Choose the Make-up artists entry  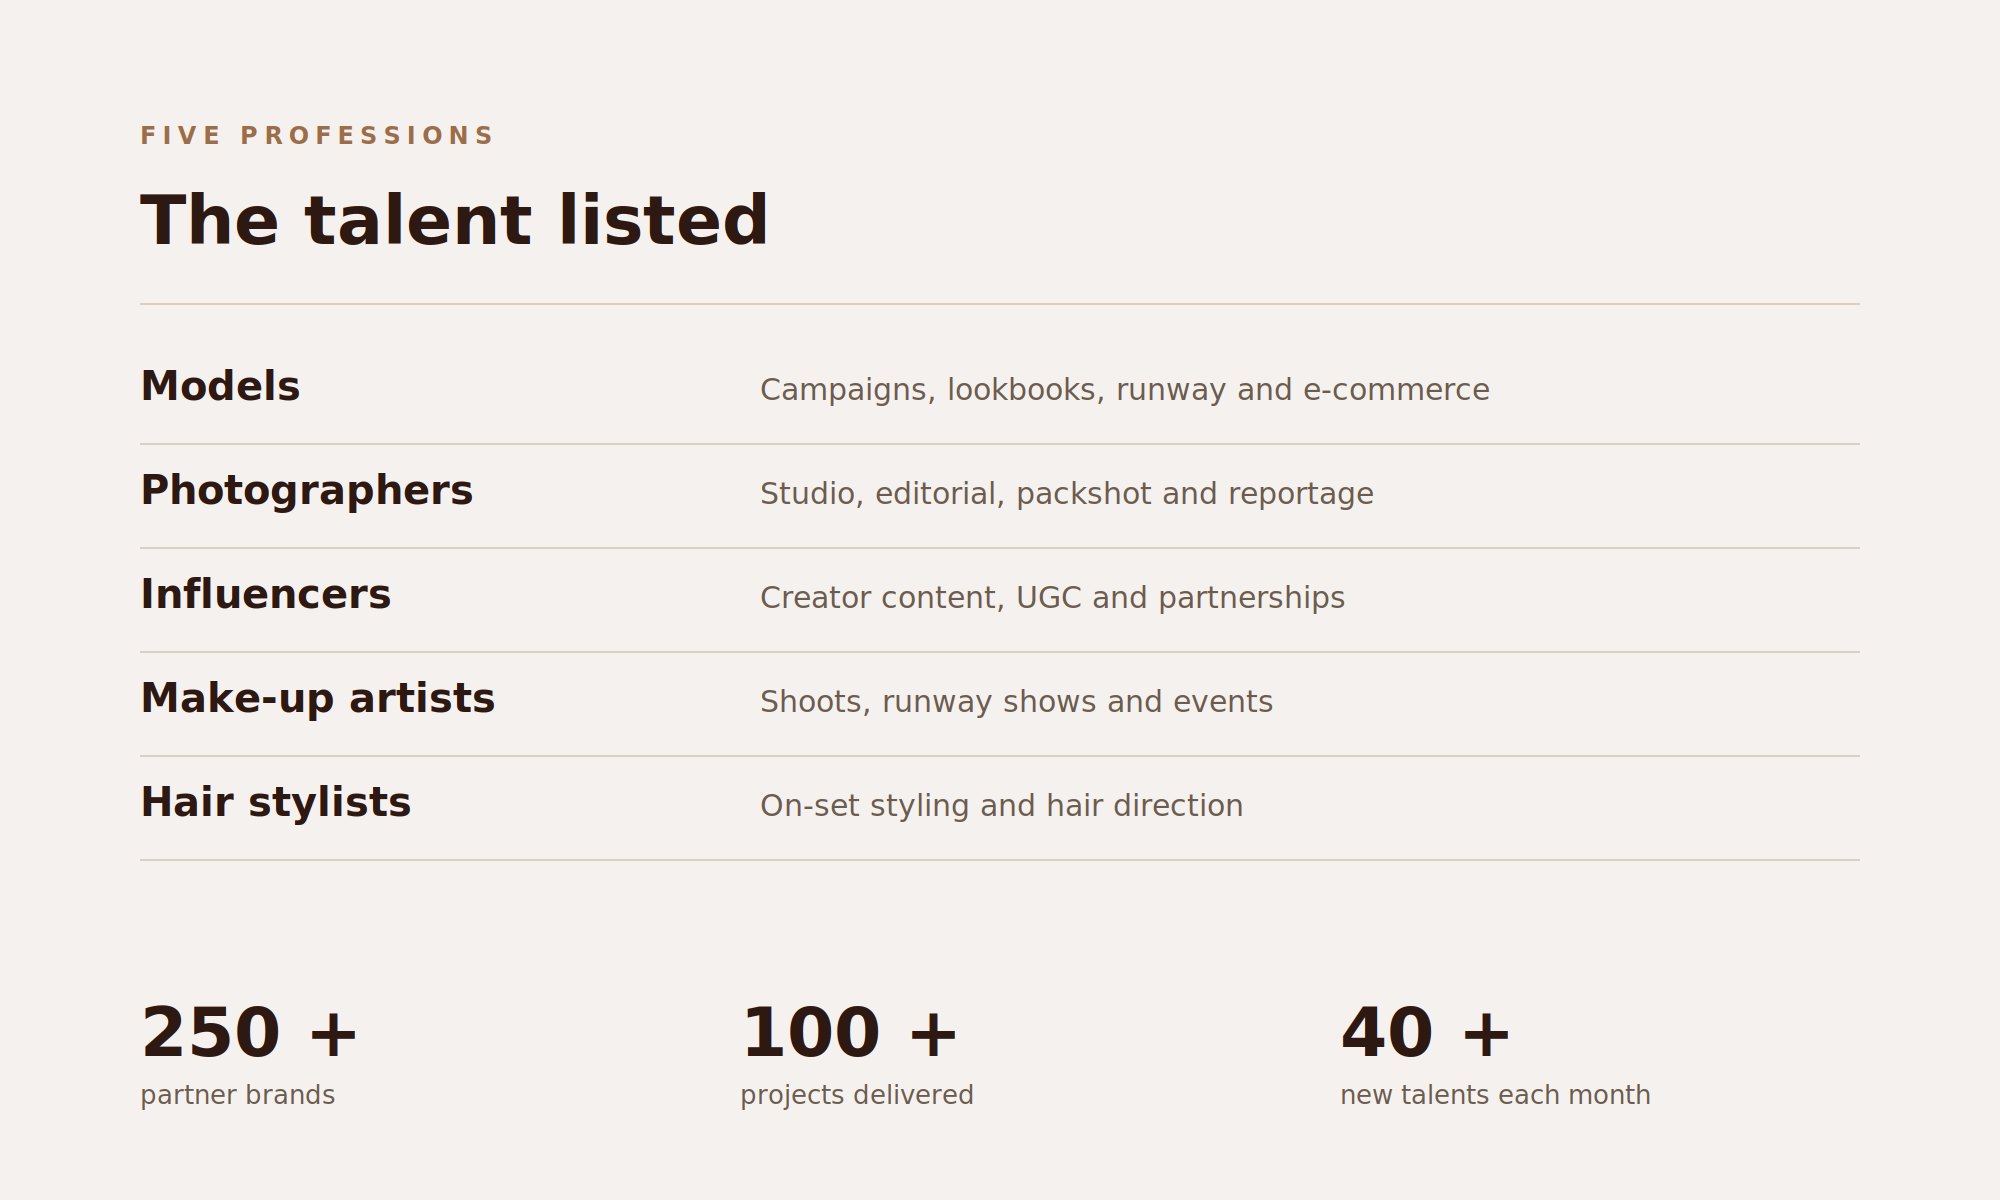point(317,699)
